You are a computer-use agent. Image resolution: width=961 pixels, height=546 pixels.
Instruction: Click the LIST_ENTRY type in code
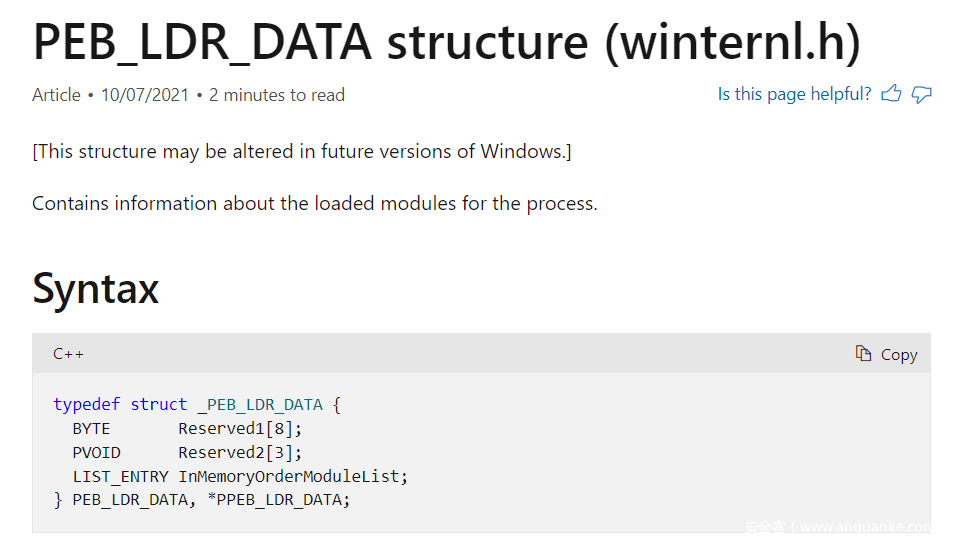121,476
